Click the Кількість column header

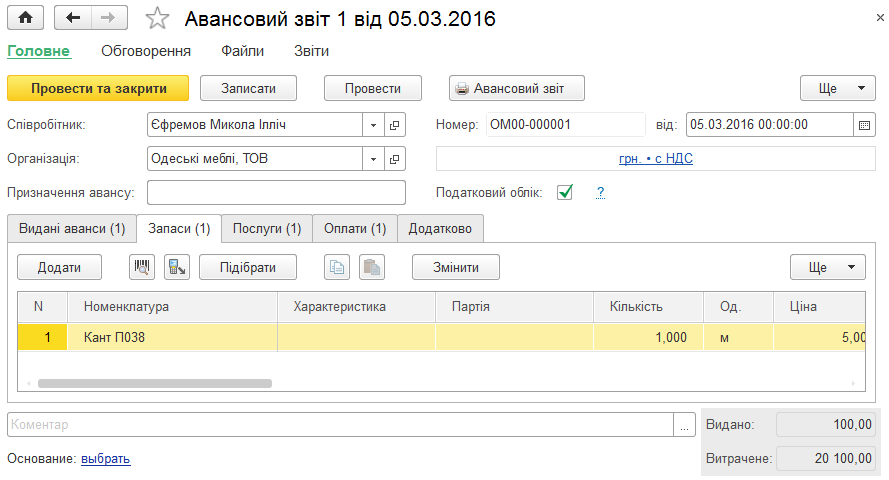[649, 307]
